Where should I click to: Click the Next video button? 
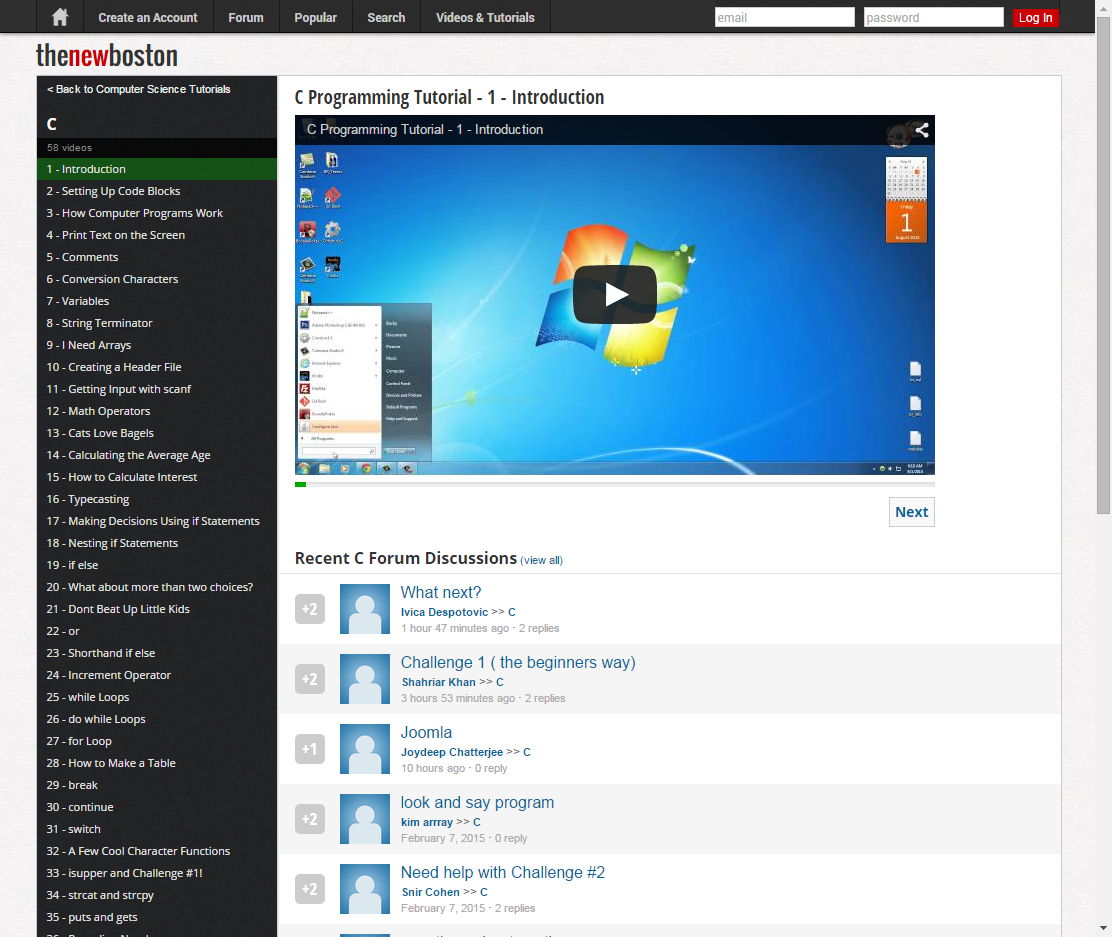911,512
